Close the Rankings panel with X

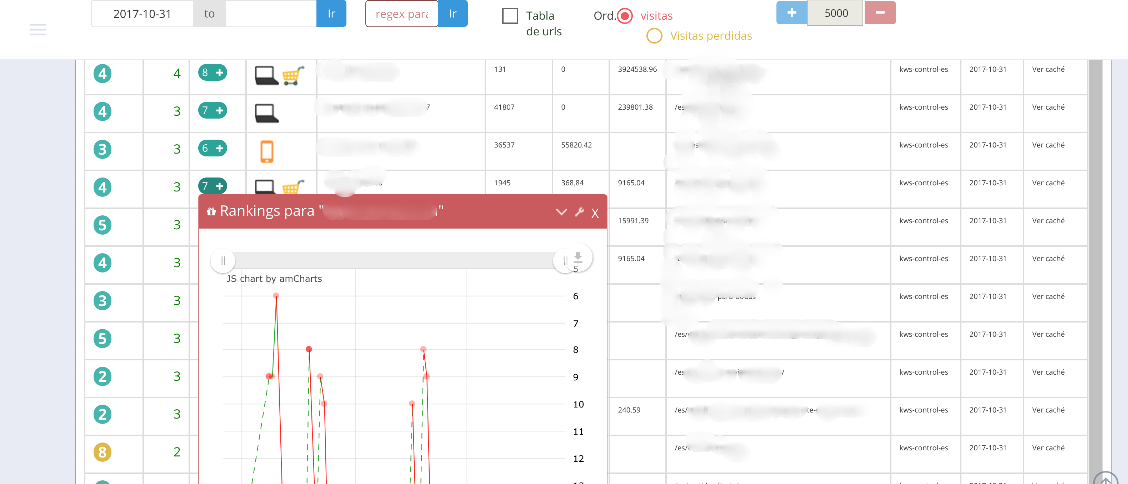tap(595, 213)
